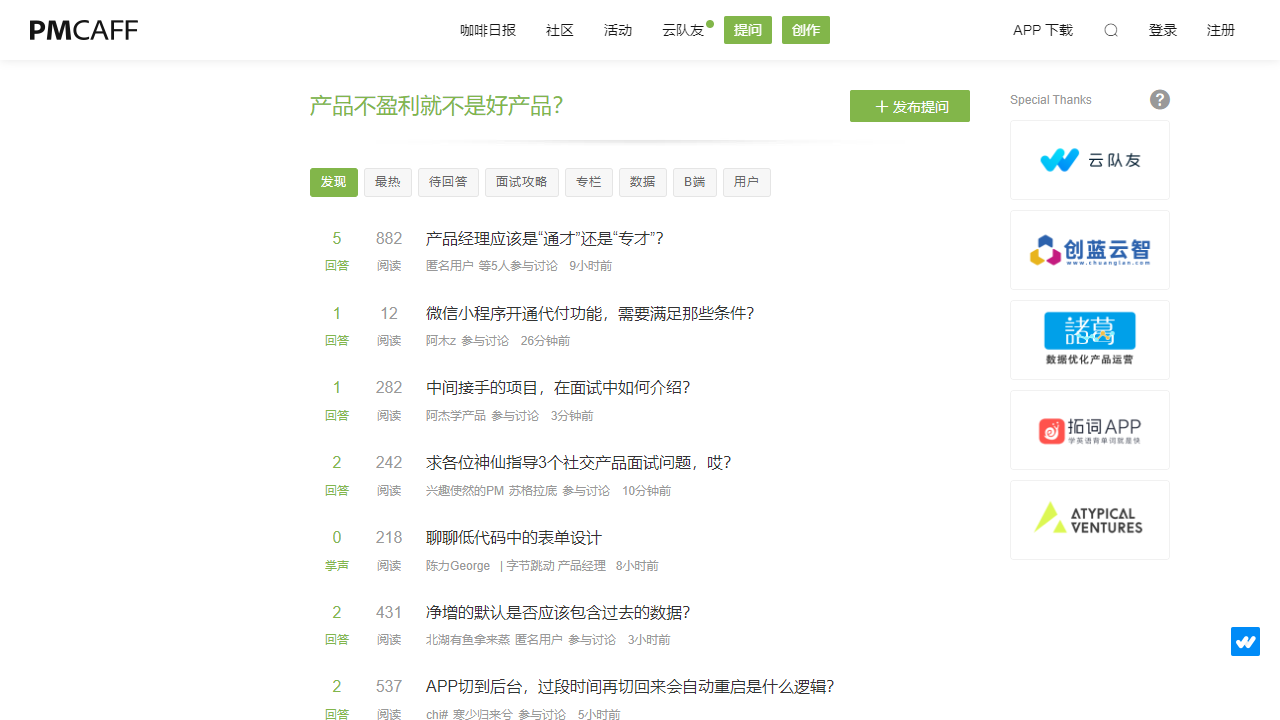
Task: Click the Special Thanks label
Action: pos(1051,100)
